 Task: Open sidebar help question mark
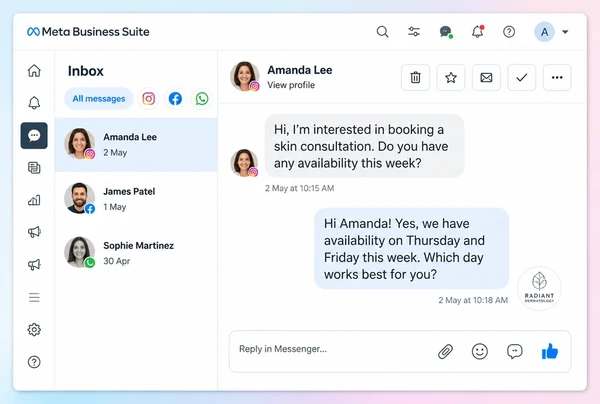34,362
